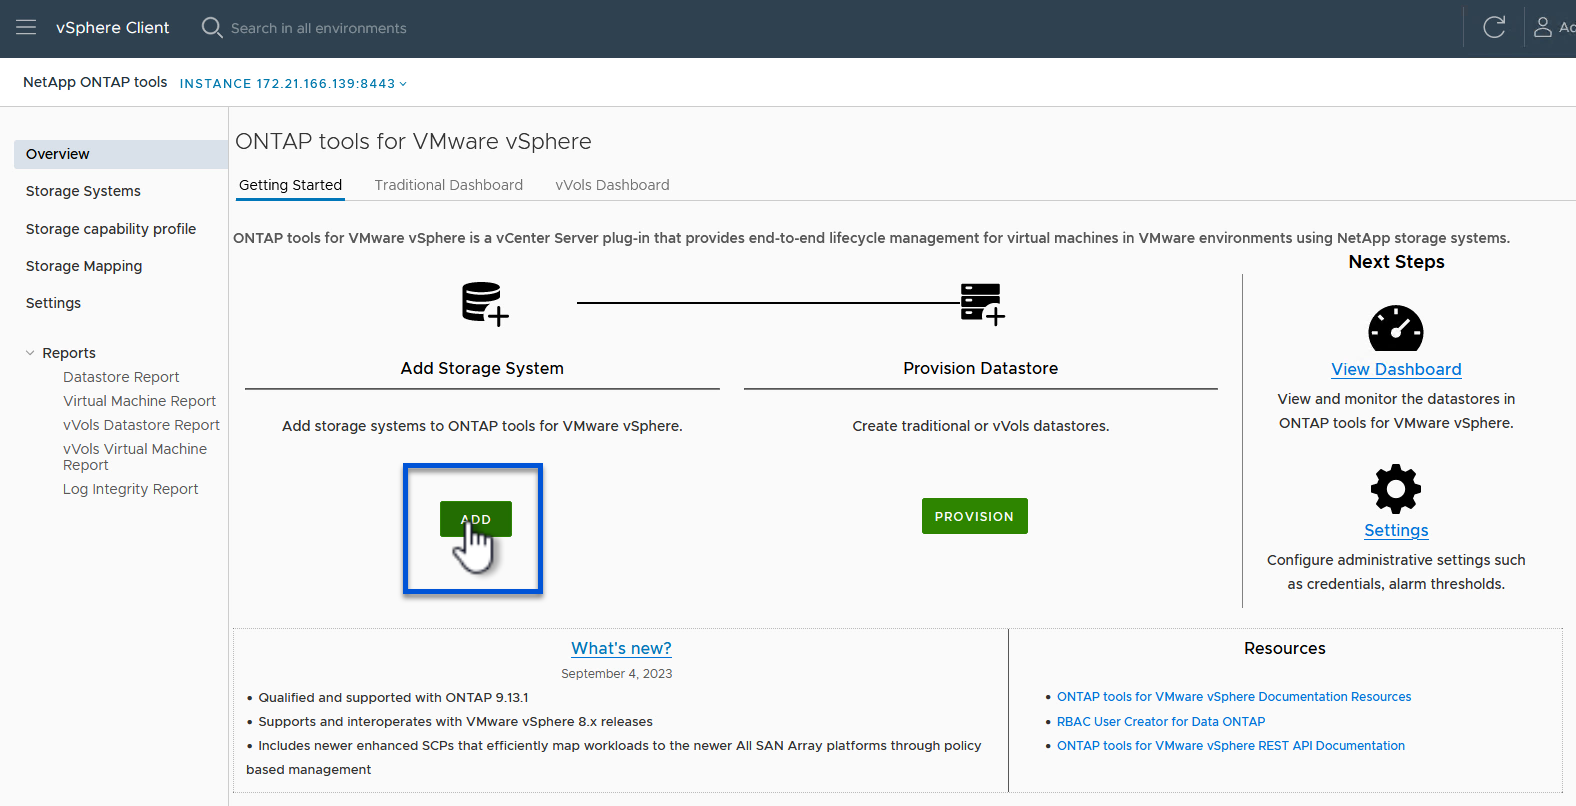This screenshot has width=1576, height=806.
Task: Open the hamburger navigation menu
Action: (26, 28)
